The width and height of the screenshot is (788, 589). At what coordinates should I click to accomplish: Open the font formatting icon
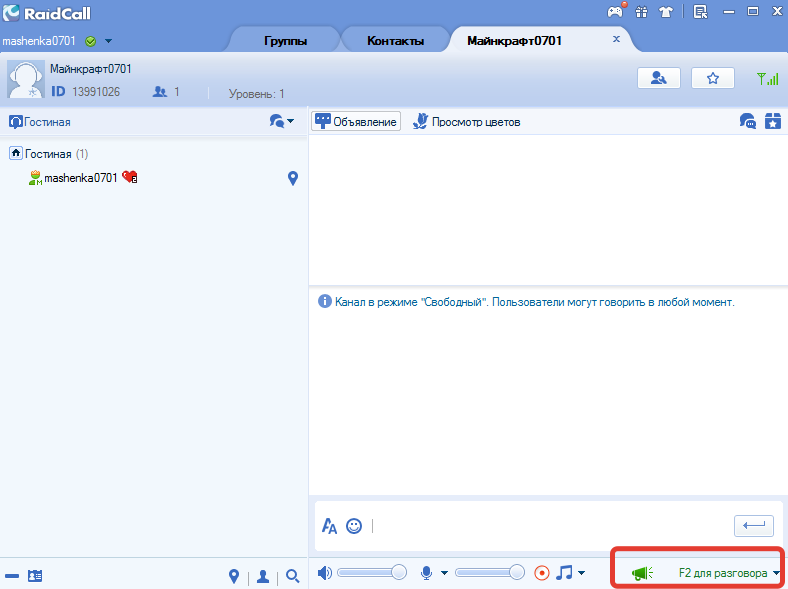click(329, 526)
